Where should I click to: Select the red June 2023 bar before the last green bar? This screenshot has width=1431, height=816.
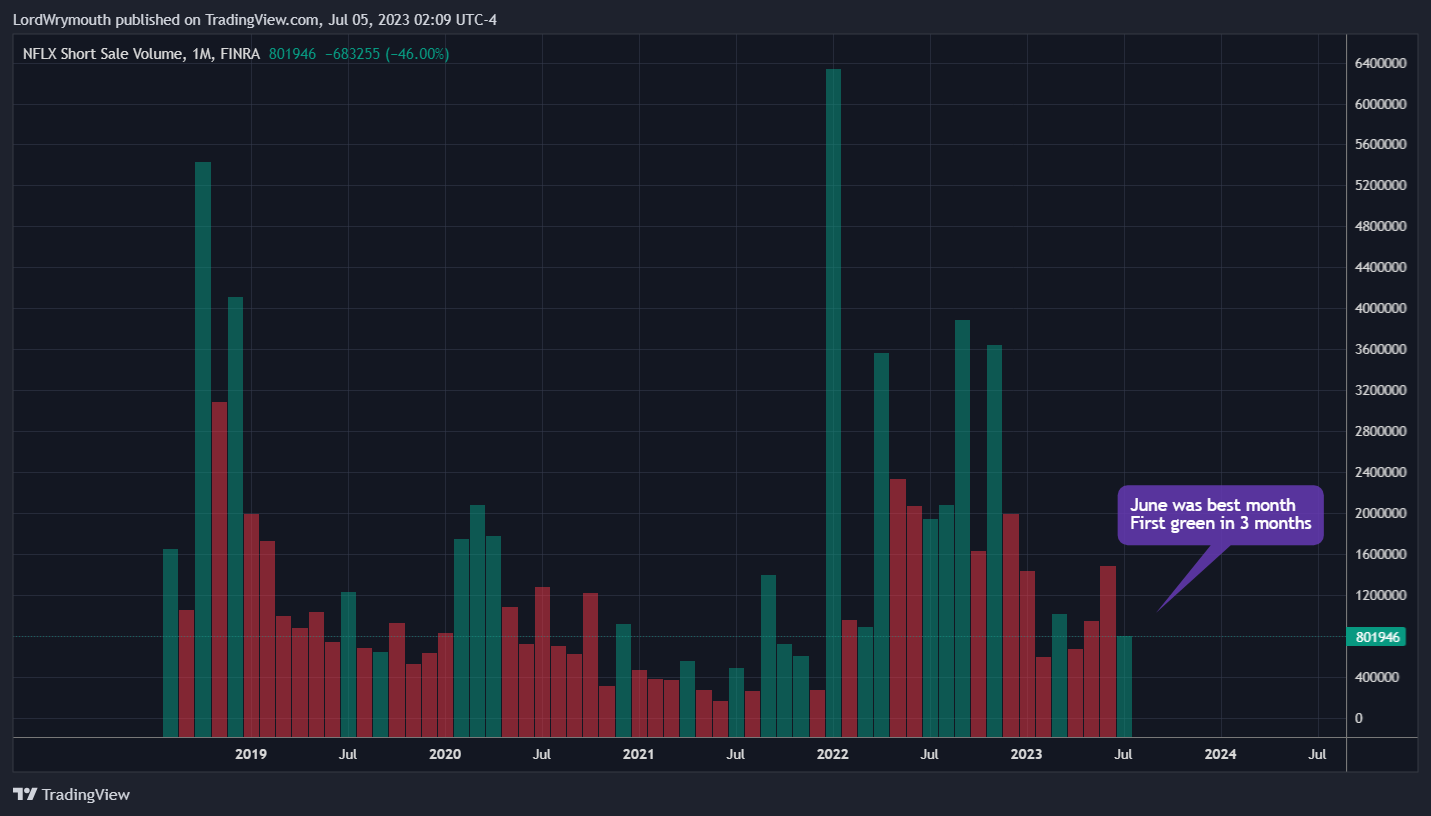[1108, 651]
